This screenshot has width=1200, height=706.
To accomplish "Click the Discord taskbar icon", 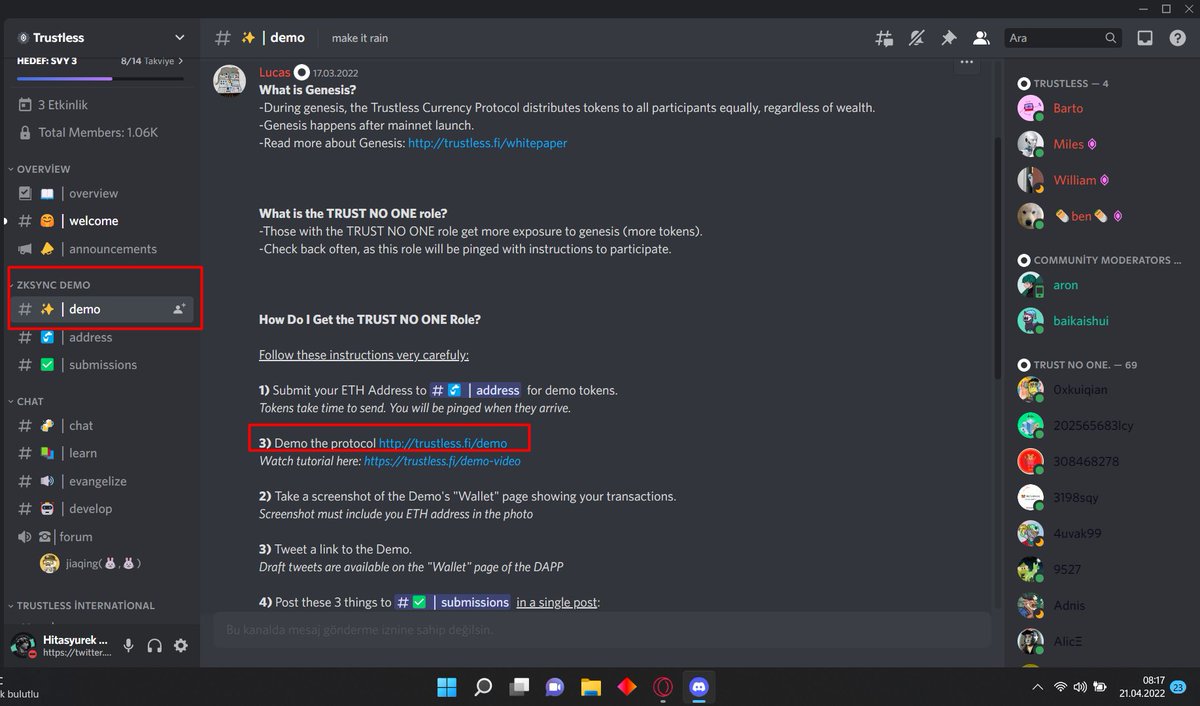I will [698, 687].
